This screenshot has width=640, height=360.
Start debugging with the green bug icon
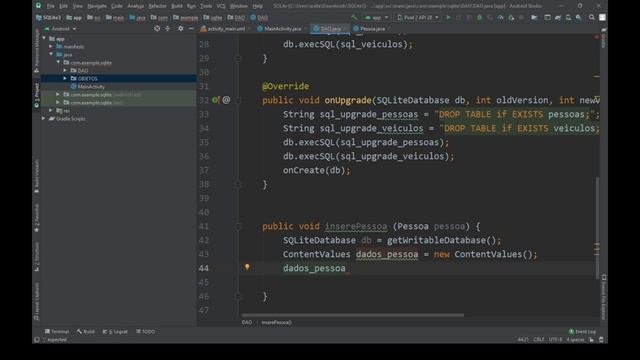click(x=480, y=18)
